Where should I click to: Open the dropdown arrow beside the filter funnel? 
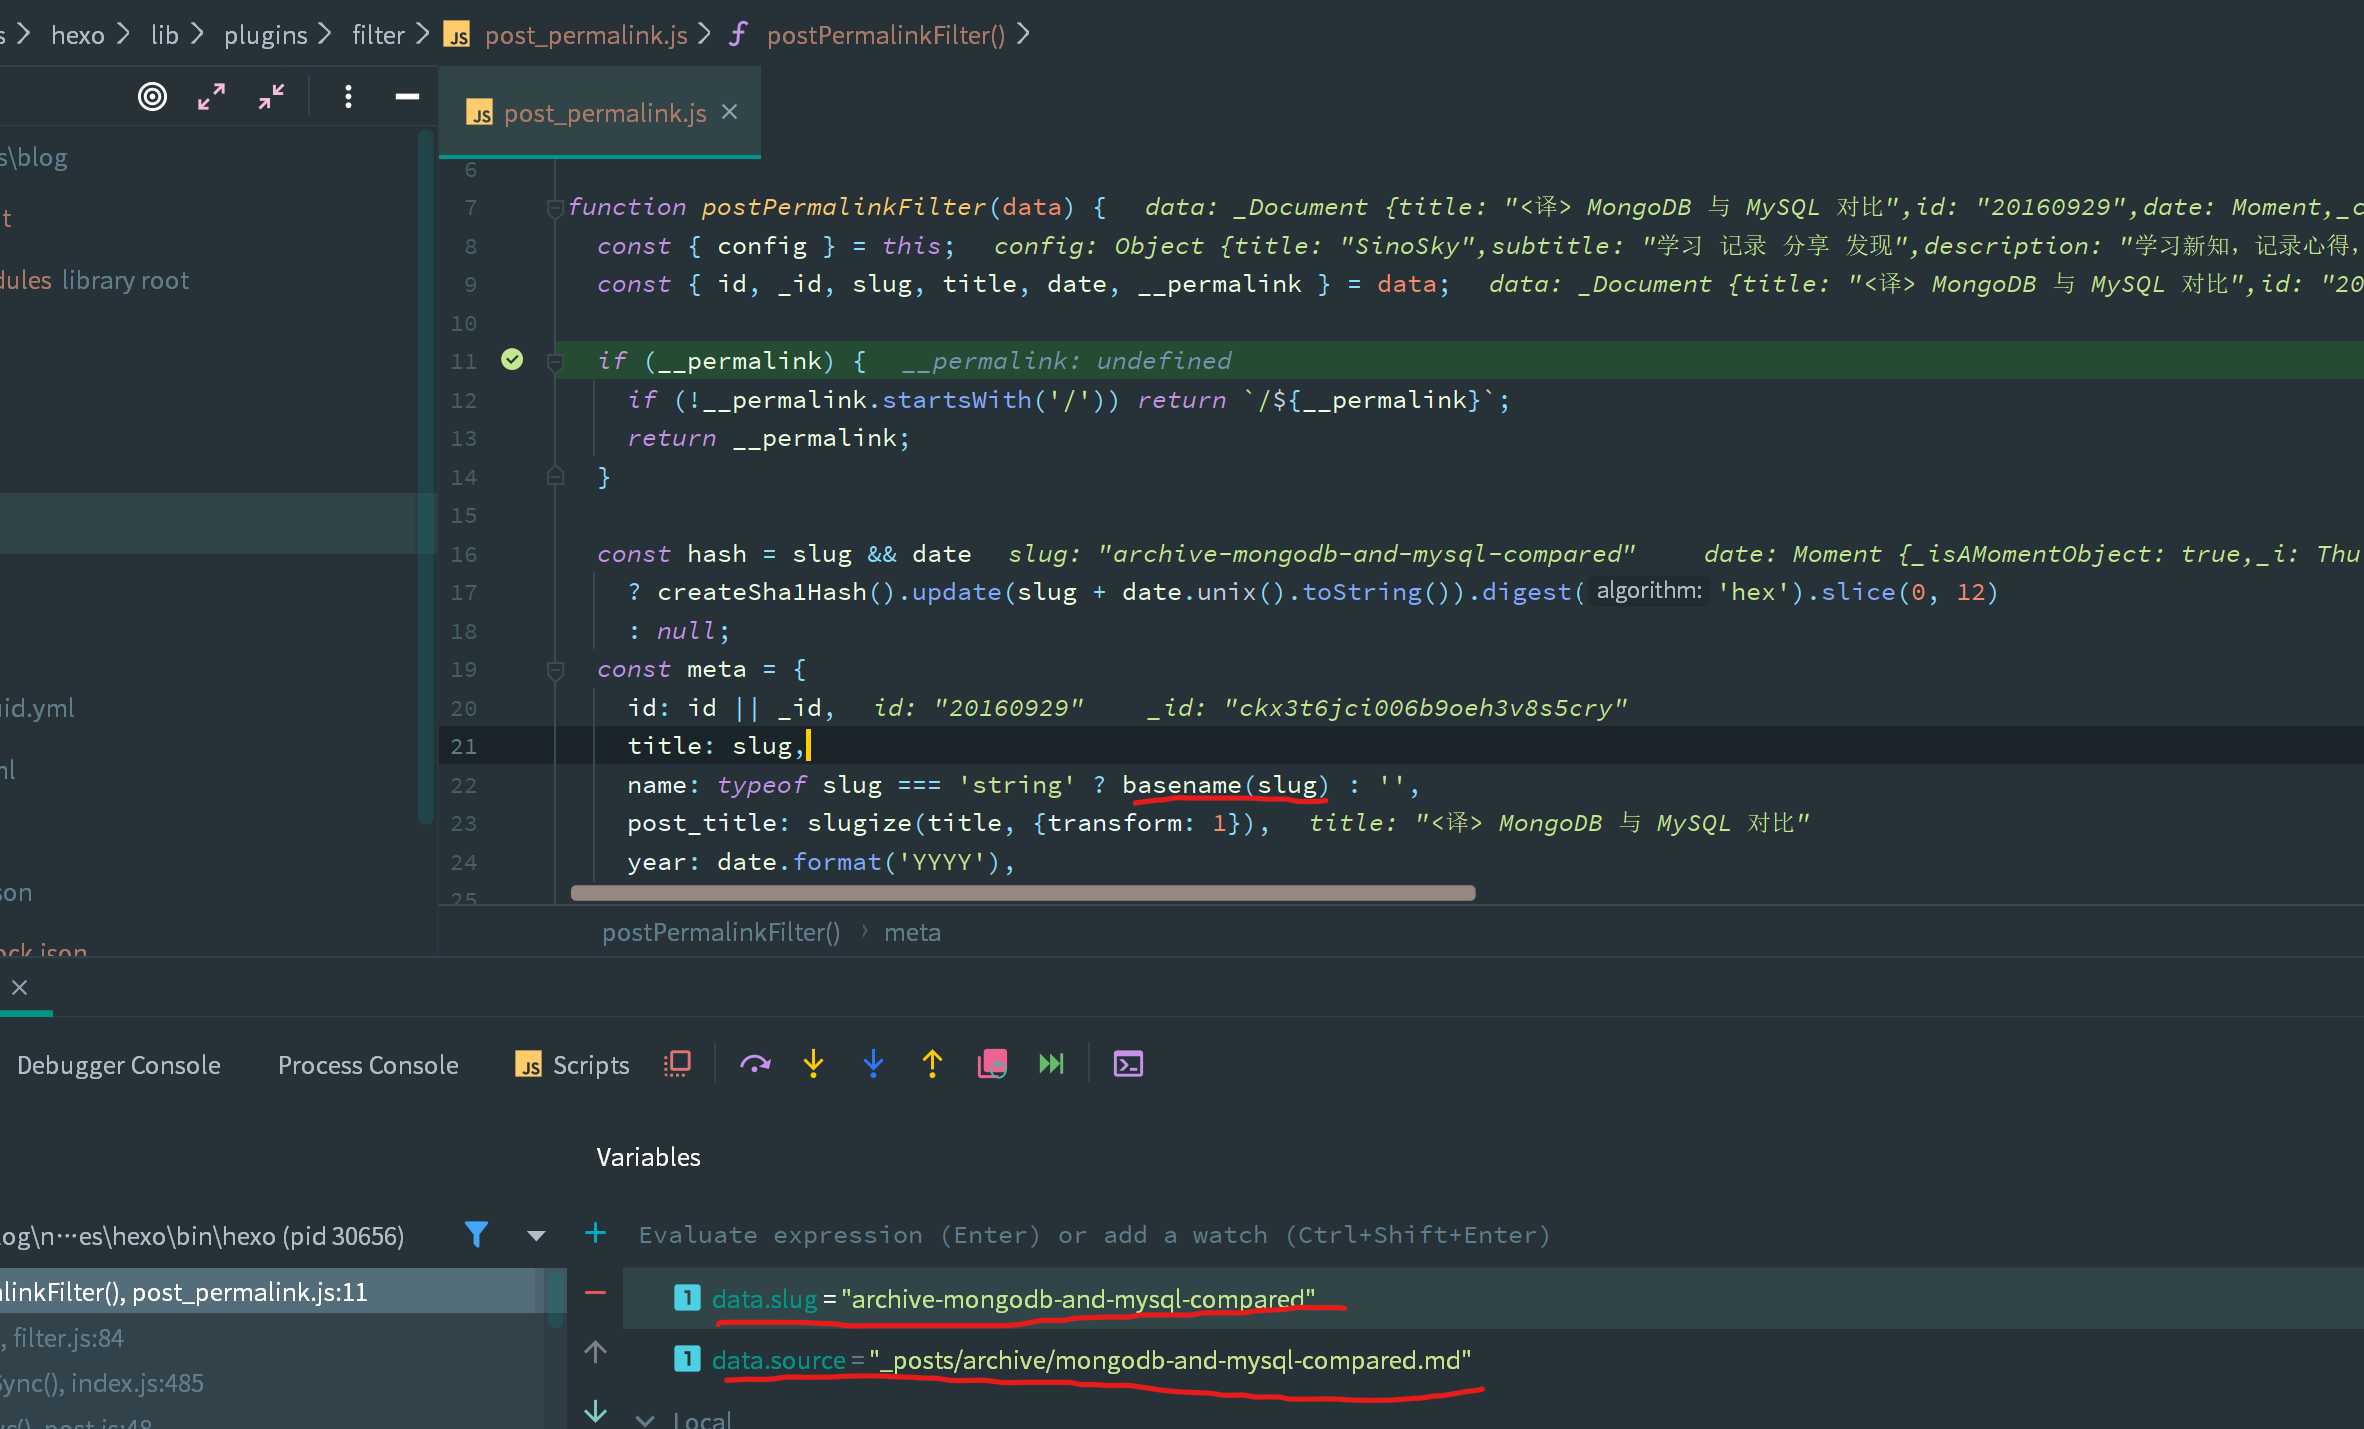[x=537, y=1235]
